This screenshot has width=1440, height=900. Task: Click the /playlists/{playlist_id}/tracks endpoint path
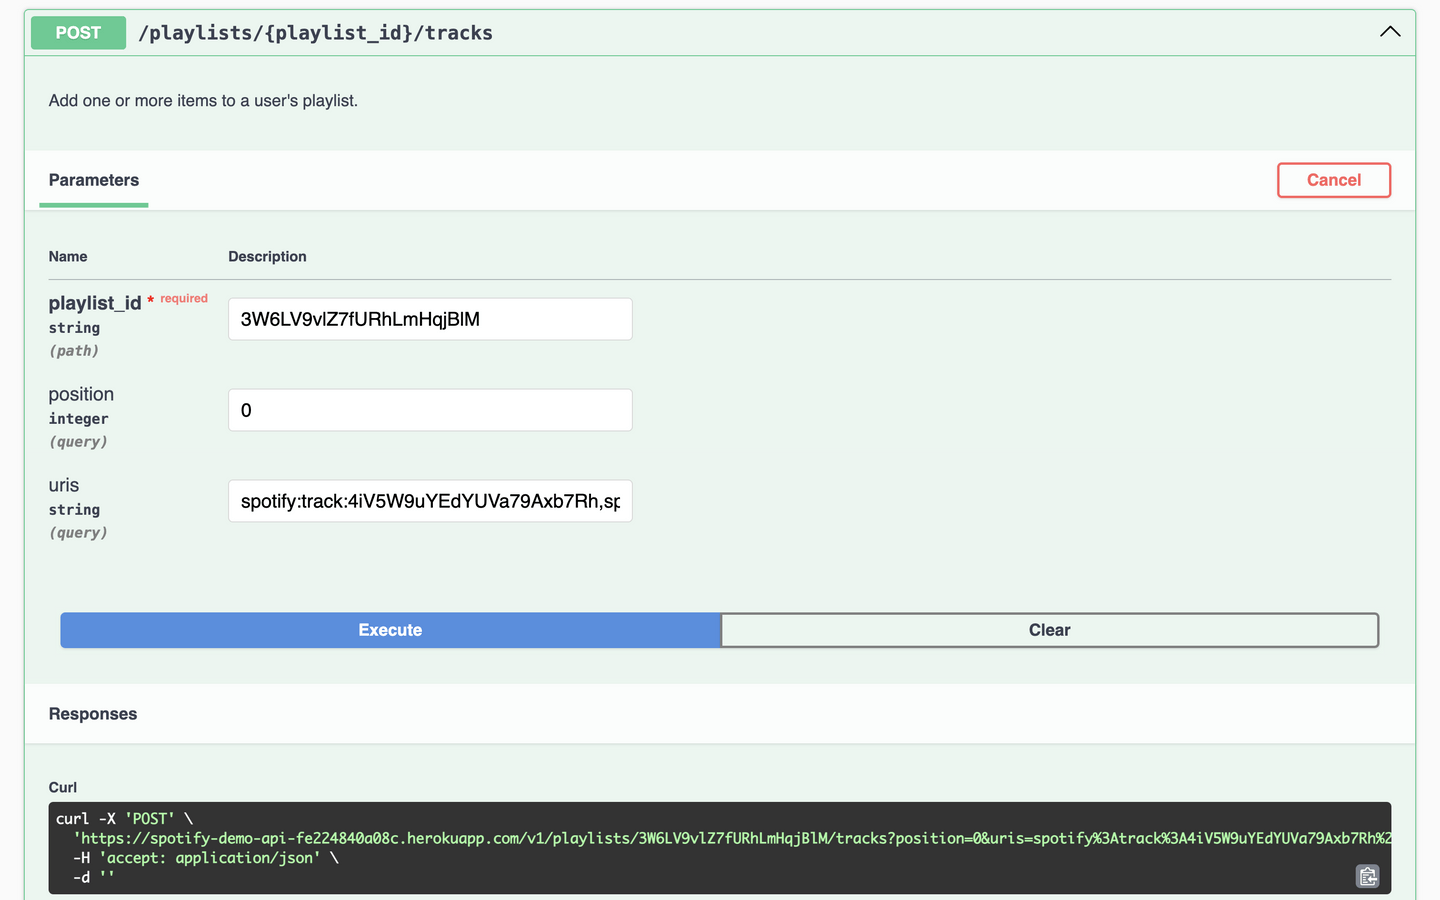point(315,33)
